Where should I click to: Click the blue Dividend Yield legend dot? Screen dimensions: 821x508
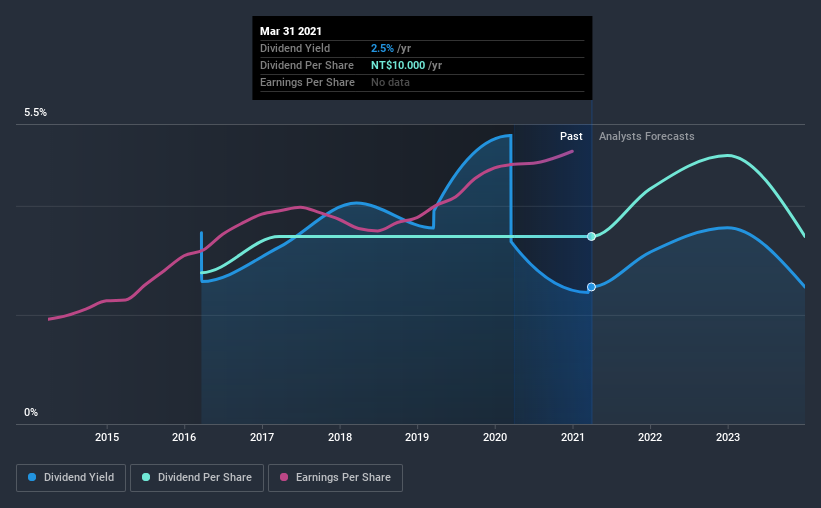pyautogui.click(x=32, y=477)
